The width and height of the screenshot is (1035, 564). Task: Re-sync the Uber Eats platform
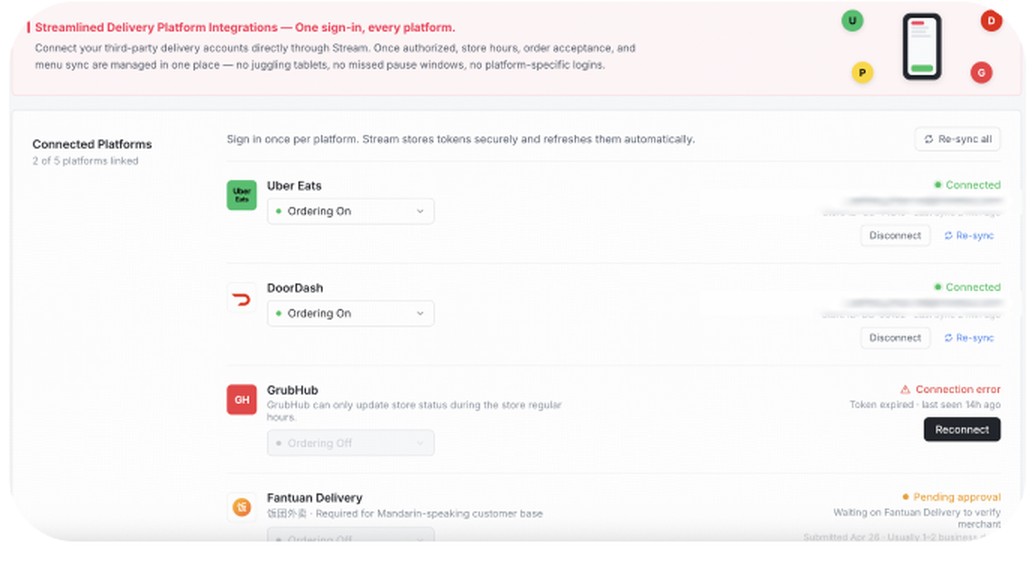(x=968, y=236)
